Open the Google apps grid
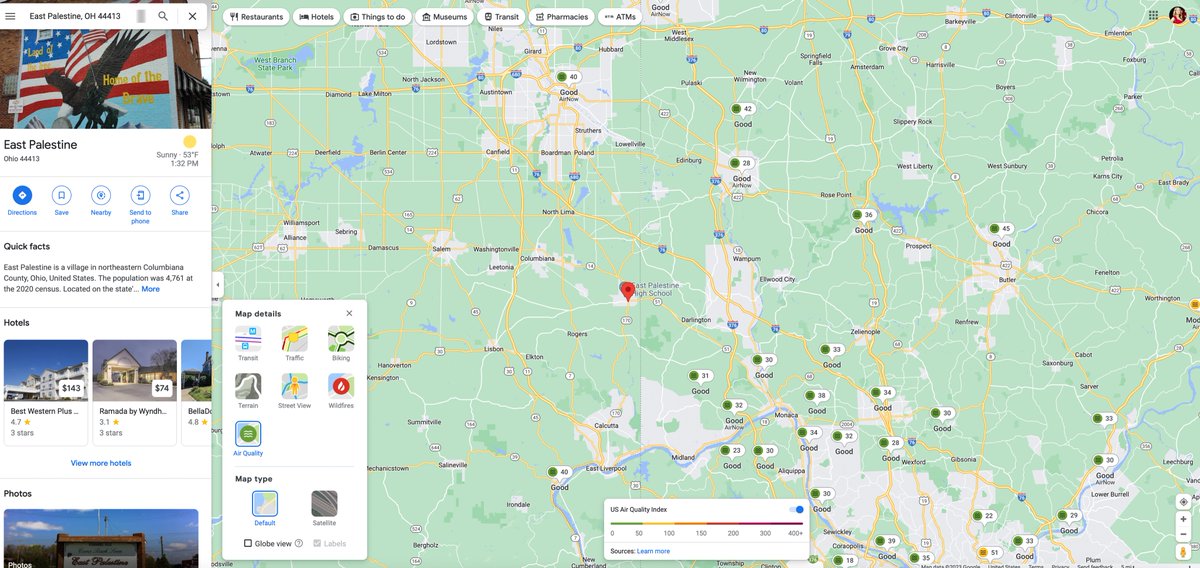 (x=1153, y=16)
